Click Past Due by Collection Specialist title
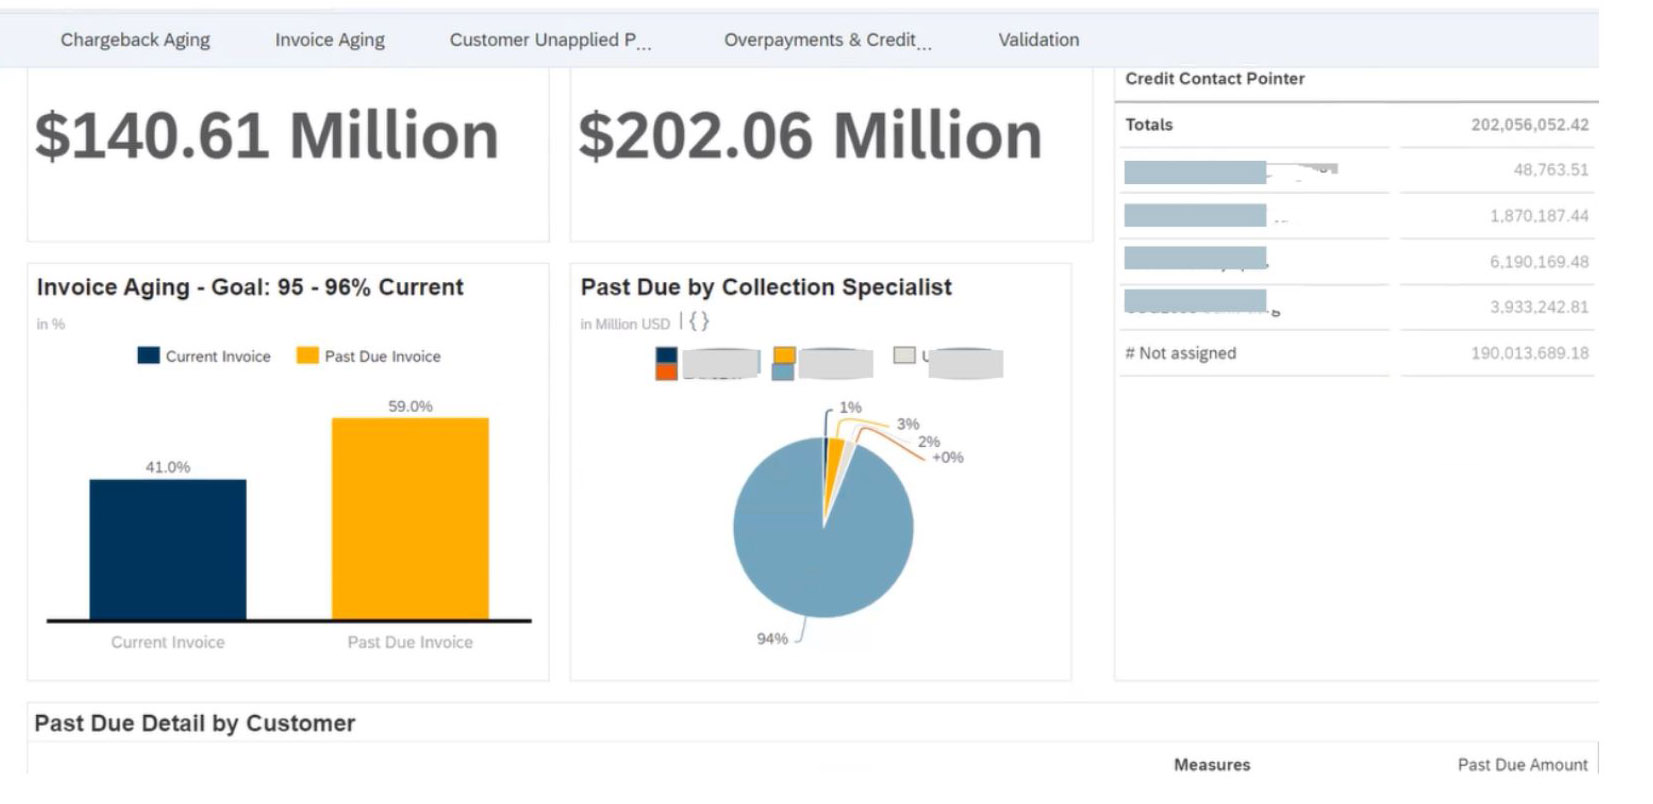Screen dimensions: 1653x804 pyautogui.click(x=766, y=287)
